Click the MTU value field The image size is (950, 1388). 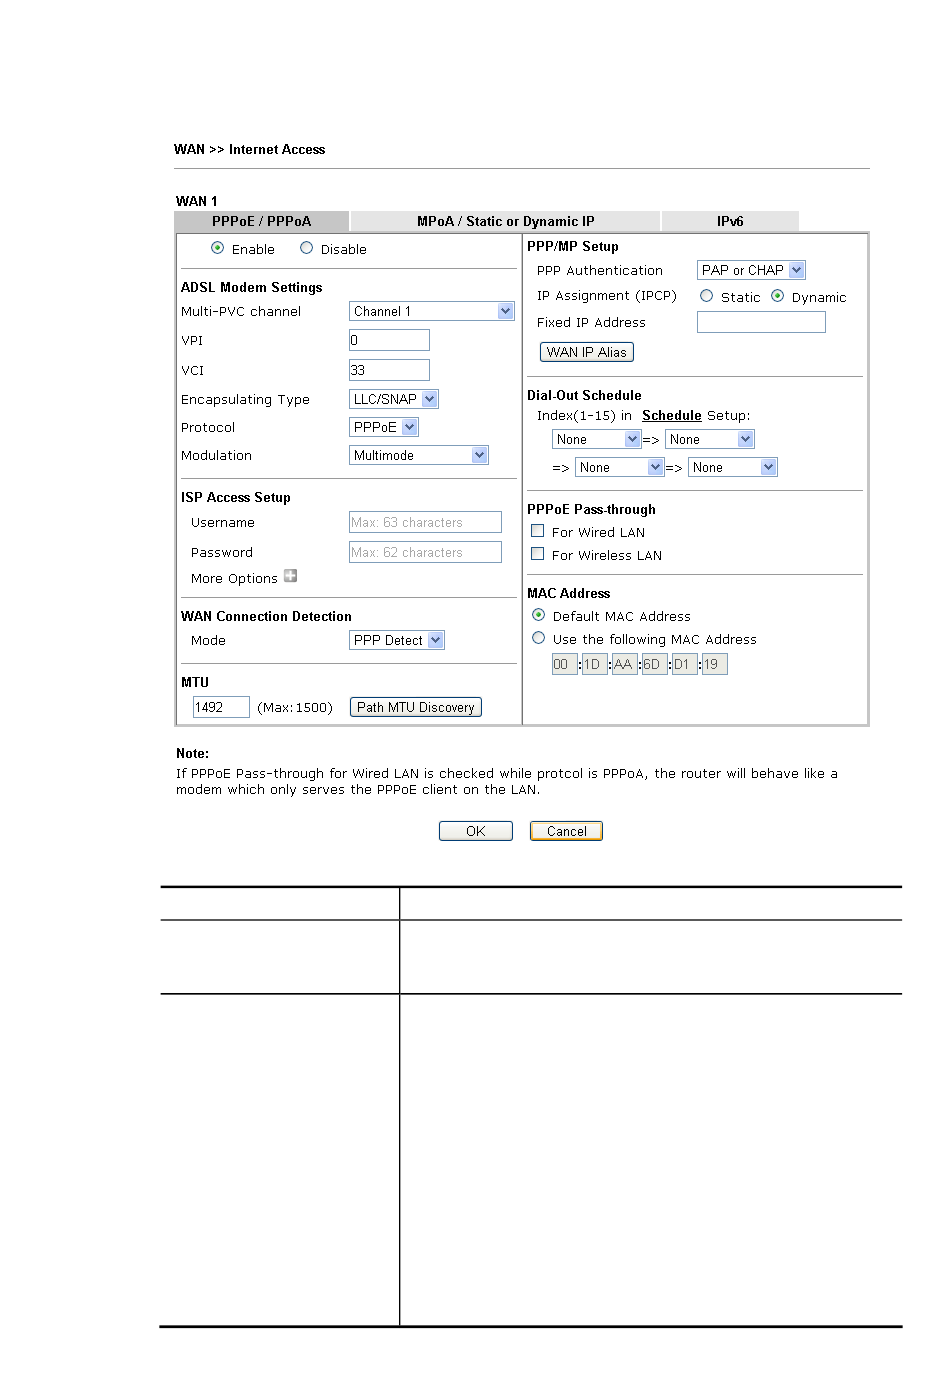[x=221, y=707]
